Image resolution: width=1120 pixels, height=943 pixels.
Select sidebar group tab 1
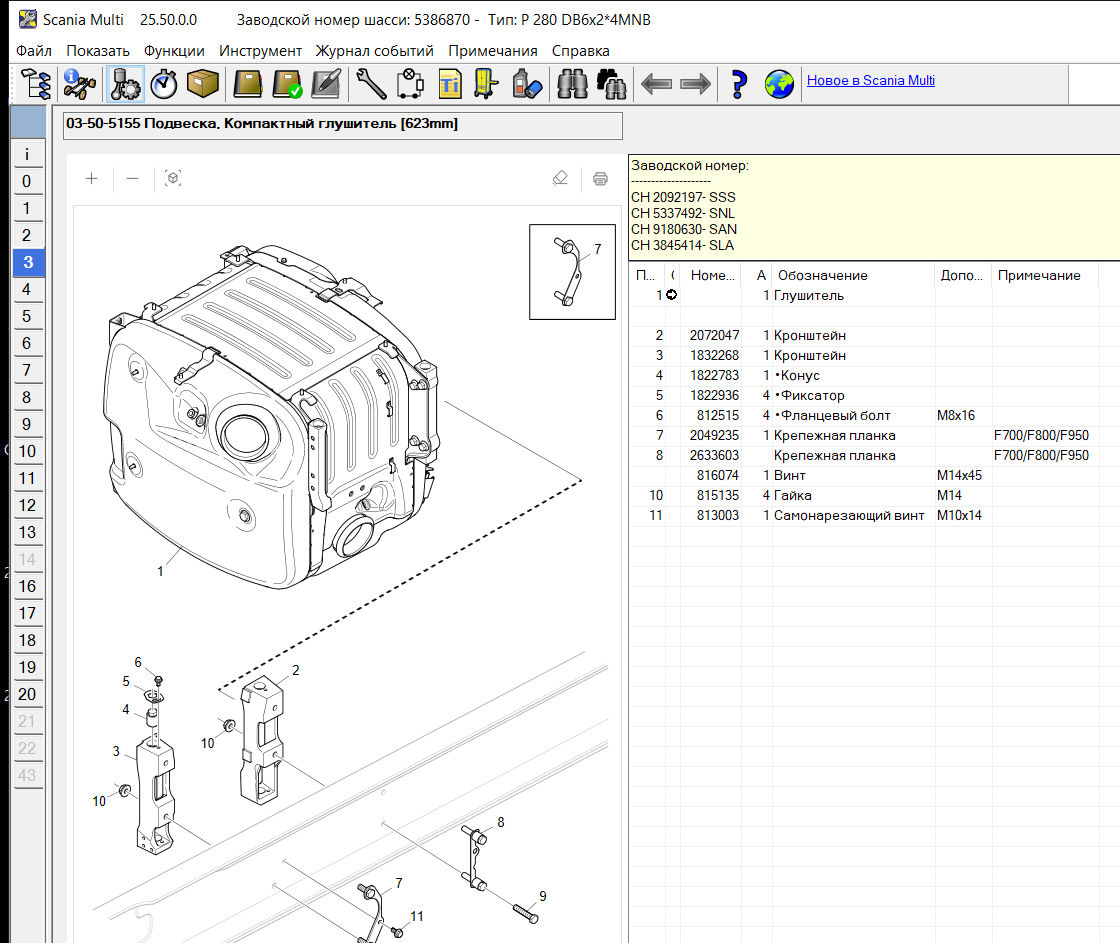click(28, 209)
